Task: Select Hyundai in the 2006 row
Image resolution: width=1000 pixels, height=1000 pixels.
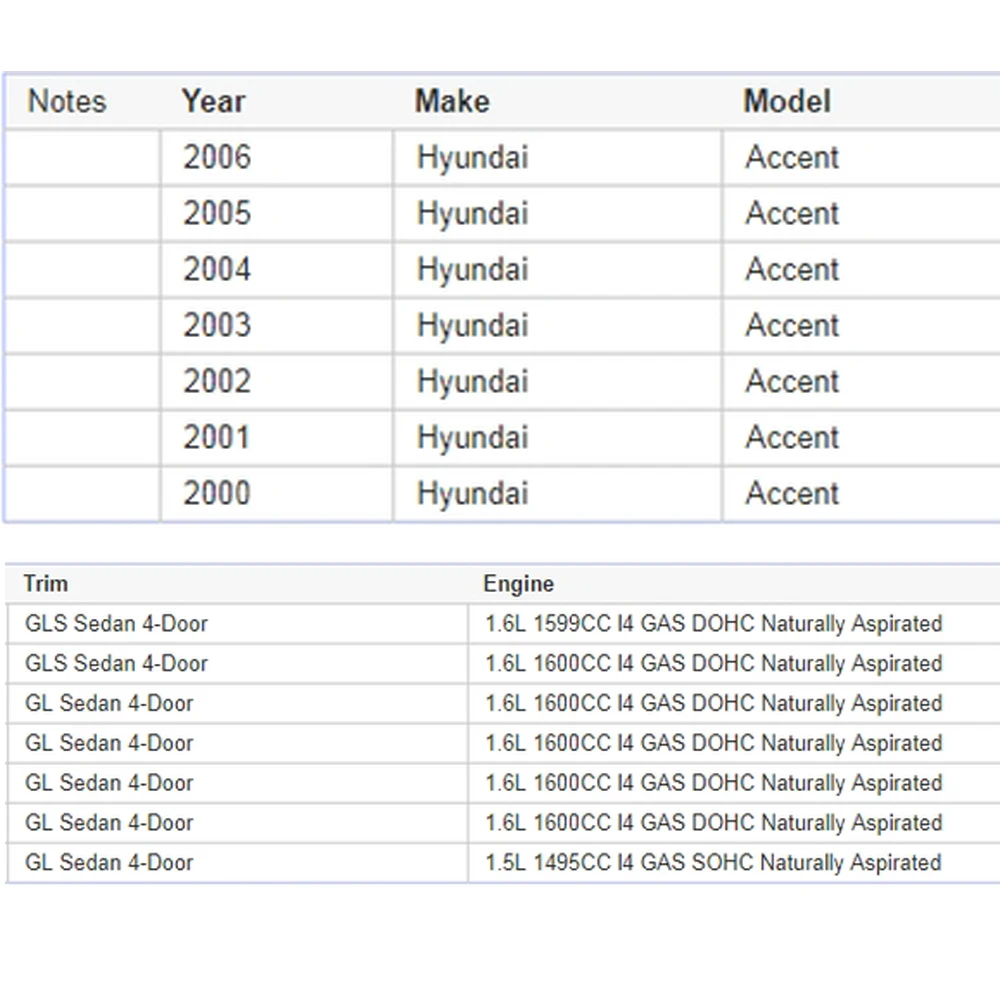Action: 472,157
